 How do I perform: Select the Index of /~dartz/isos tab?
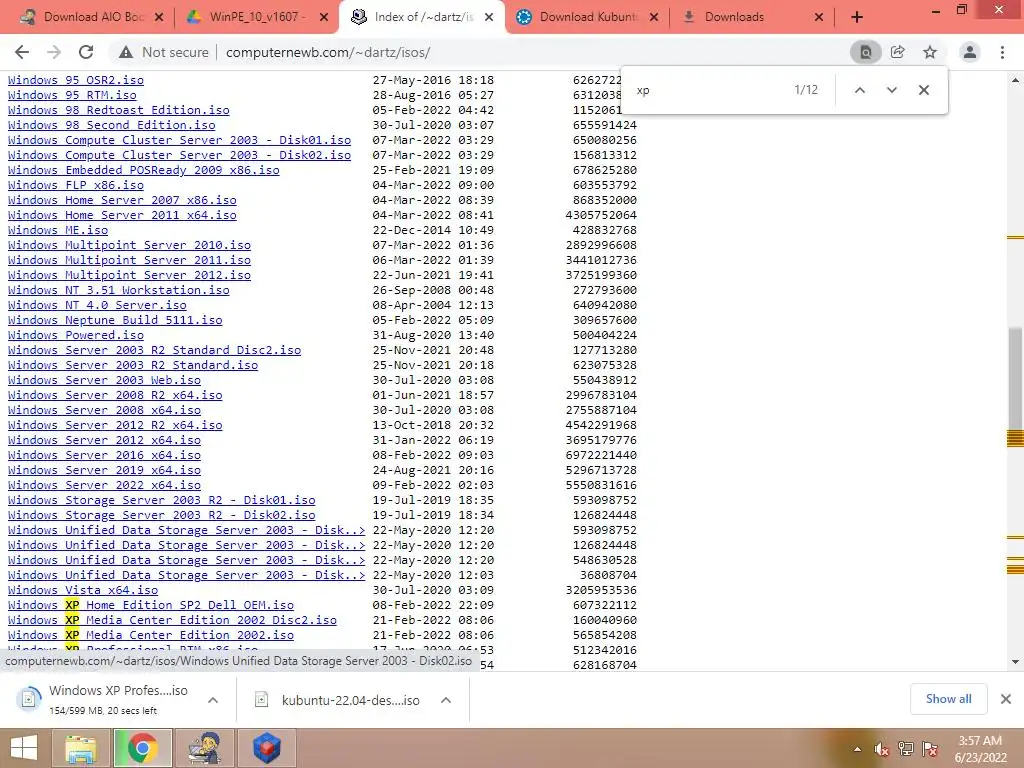422,17
